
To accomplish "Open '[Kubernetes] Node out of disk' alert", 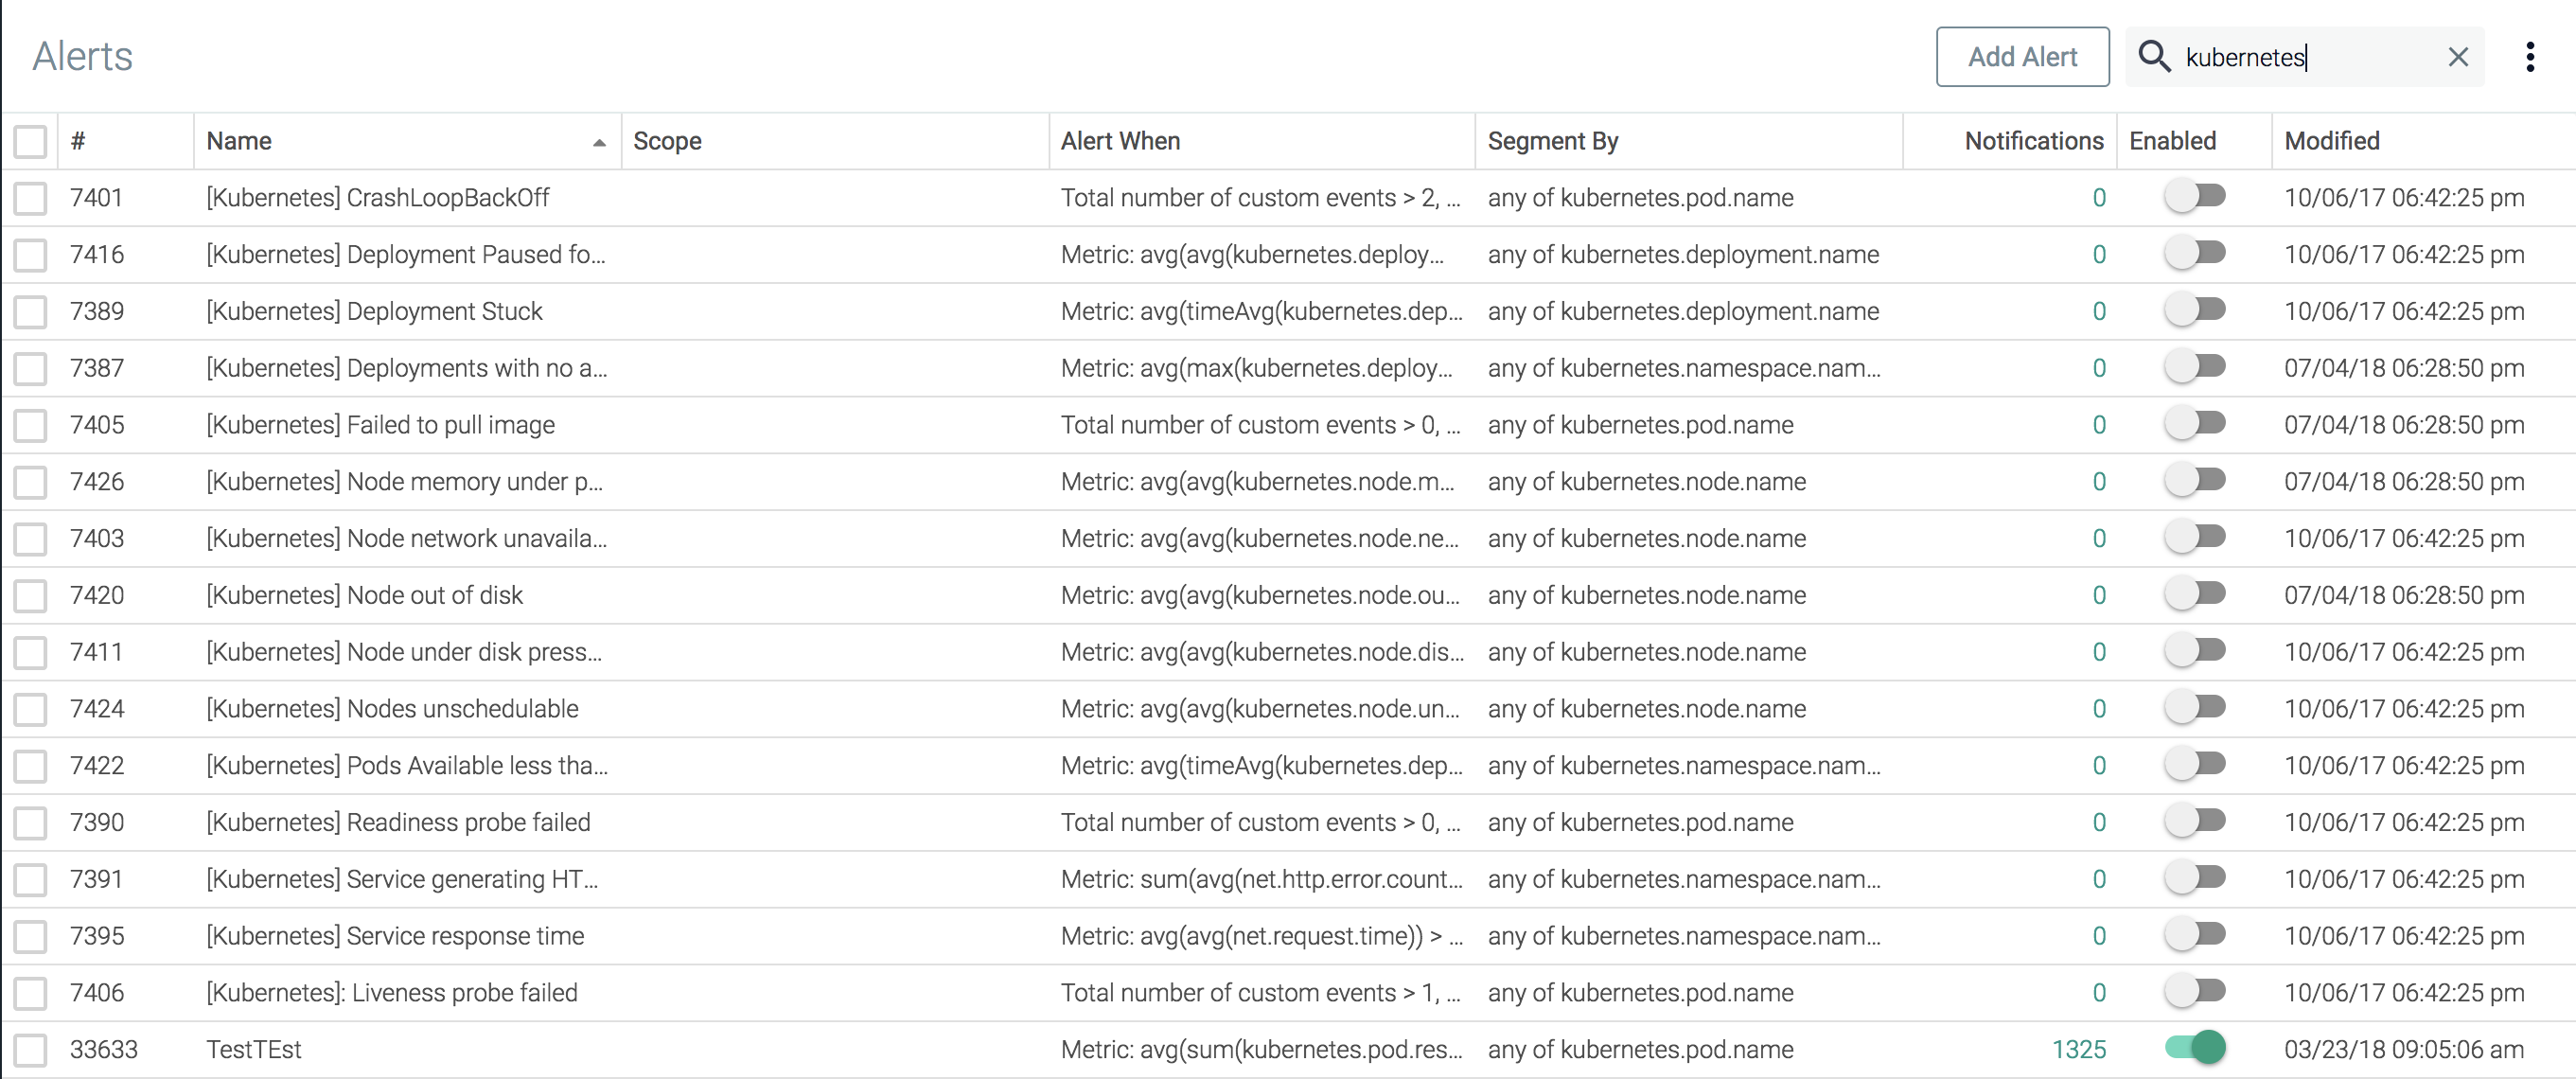I will [x=364, y=595].
